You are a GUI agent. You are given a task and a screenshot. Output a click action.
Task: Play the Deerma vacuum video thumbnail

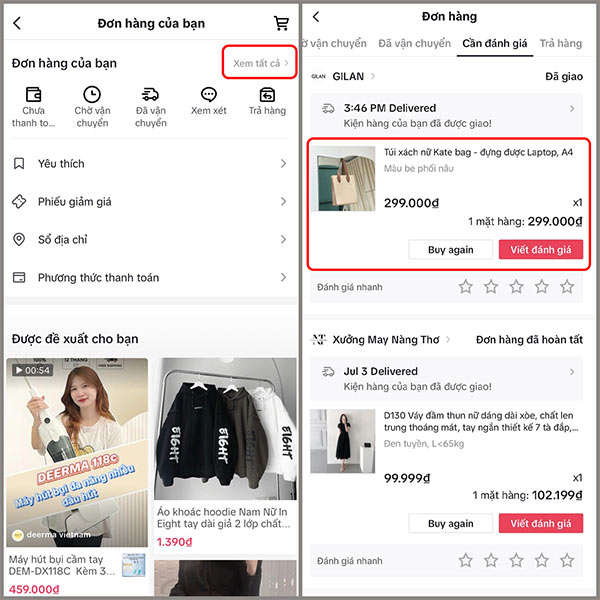pyautogui.click(x=77, y=452)
